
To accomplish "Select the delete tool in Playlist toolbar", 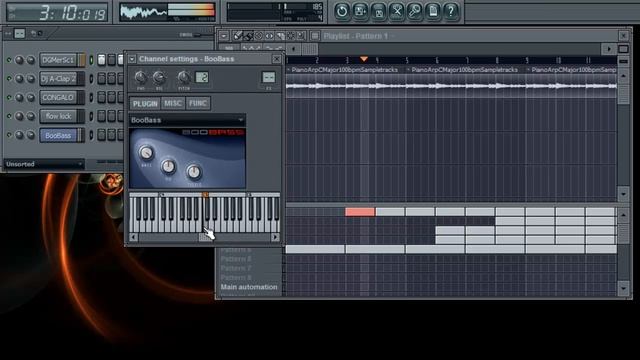I will pos(259,36).
